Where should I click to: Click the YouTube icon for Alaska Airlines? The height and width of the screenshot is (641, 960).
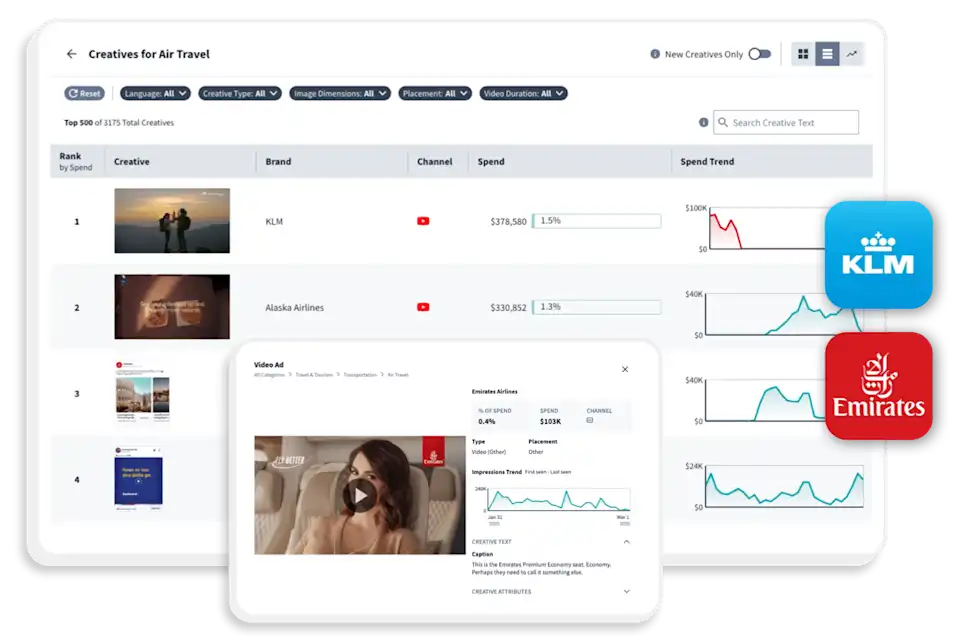click(x=423, y=307)
